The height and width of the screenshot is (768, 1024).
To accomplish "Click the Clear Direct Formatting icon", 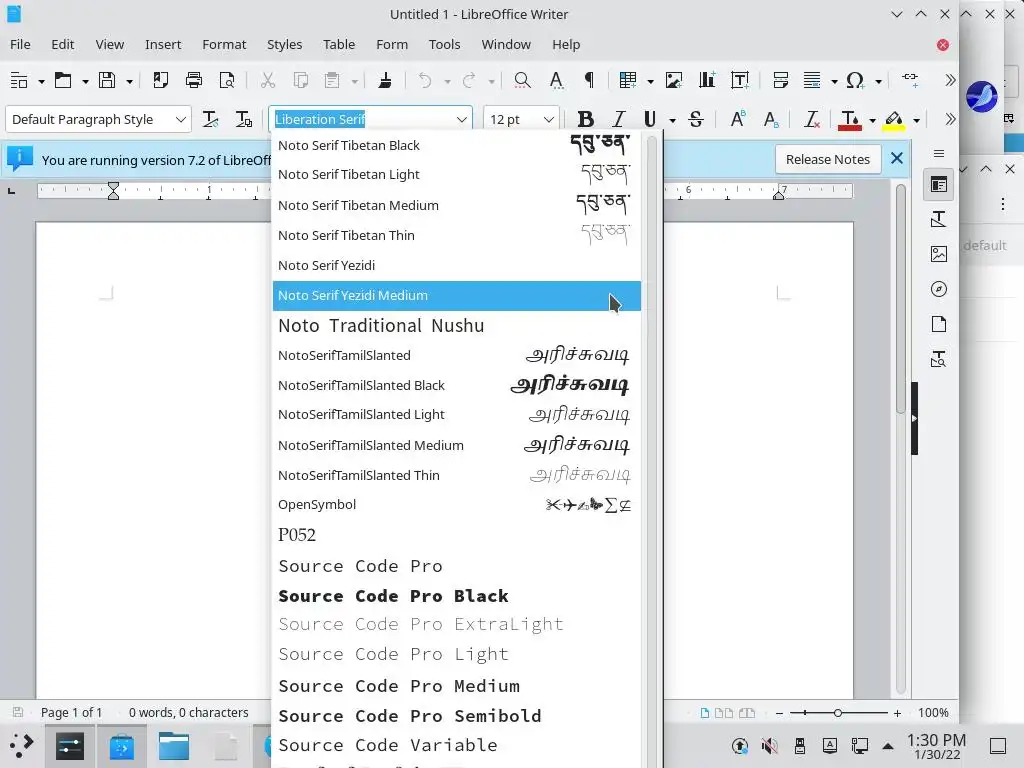I will click(812, 120).
